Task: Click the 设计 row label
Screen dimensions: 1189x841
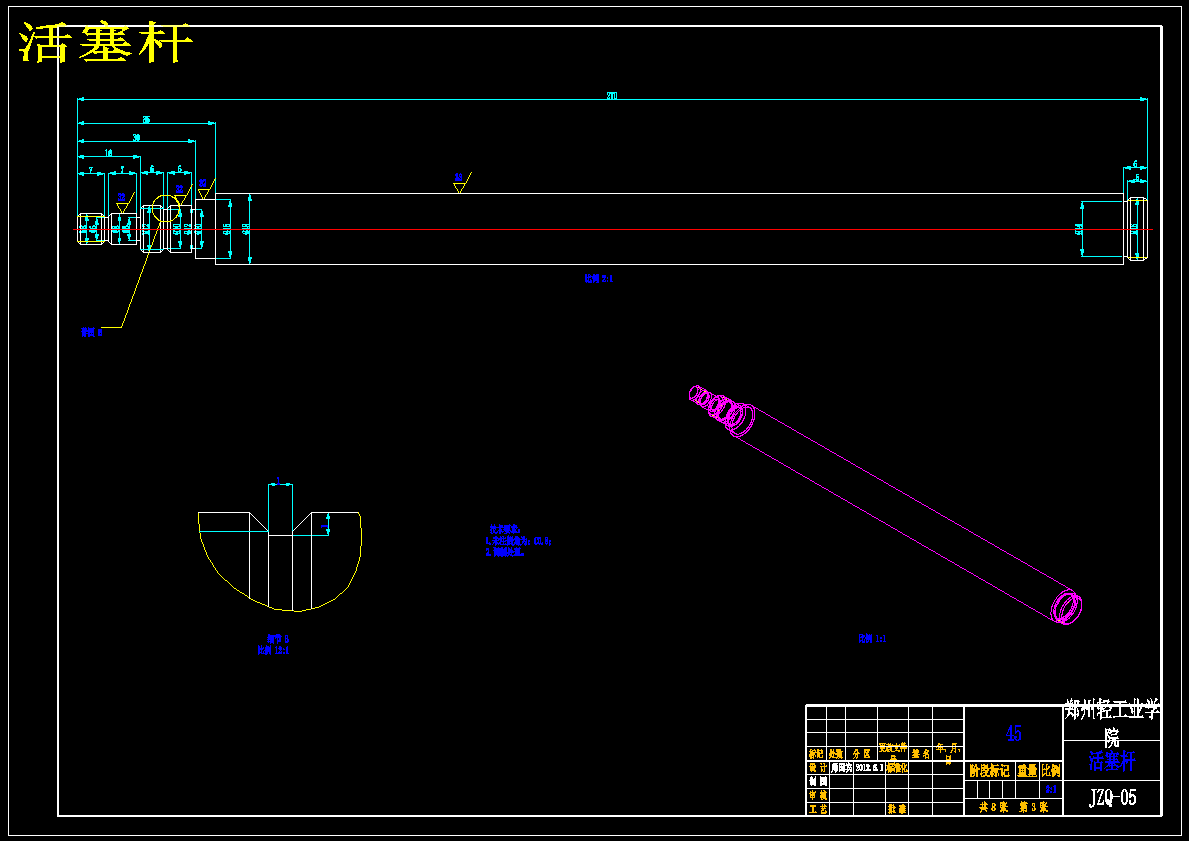Action: 817,767
